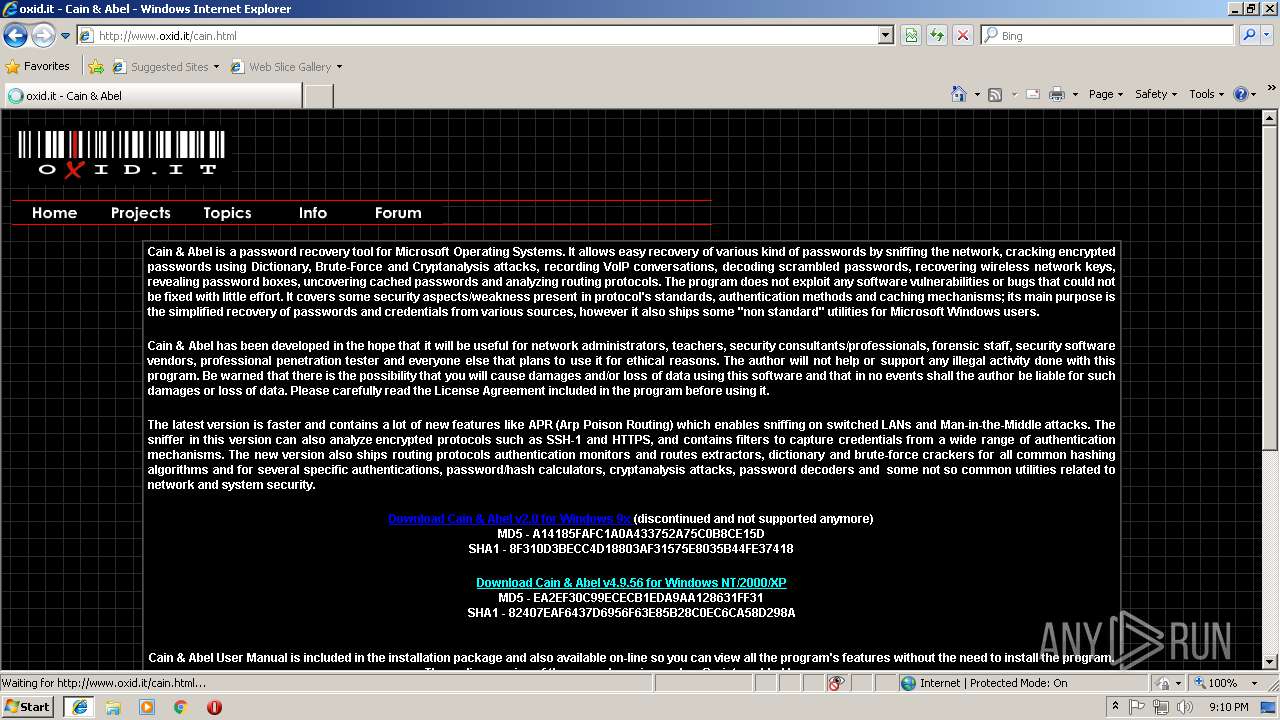This screenshot has width=1280, height=720.
Task: Click the Show desktop tray icon
Action: [x=1268, y=707]
